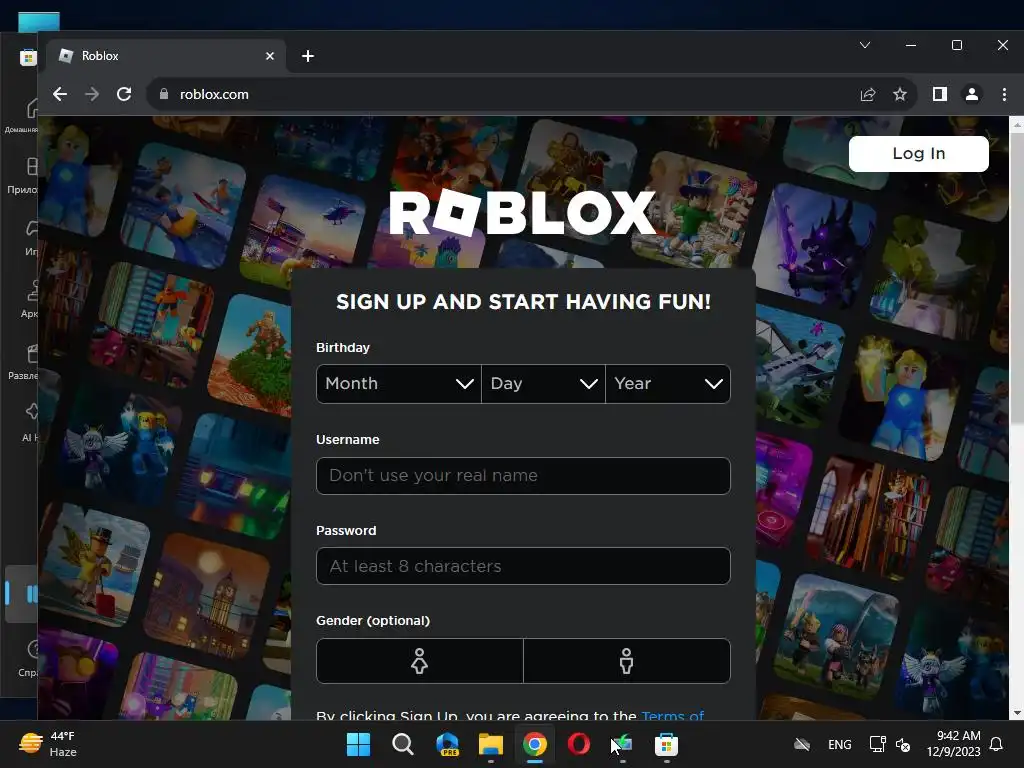The image size is (1024, 768).
Task: Switch ENG input language
Action: [x=839, y=744]
